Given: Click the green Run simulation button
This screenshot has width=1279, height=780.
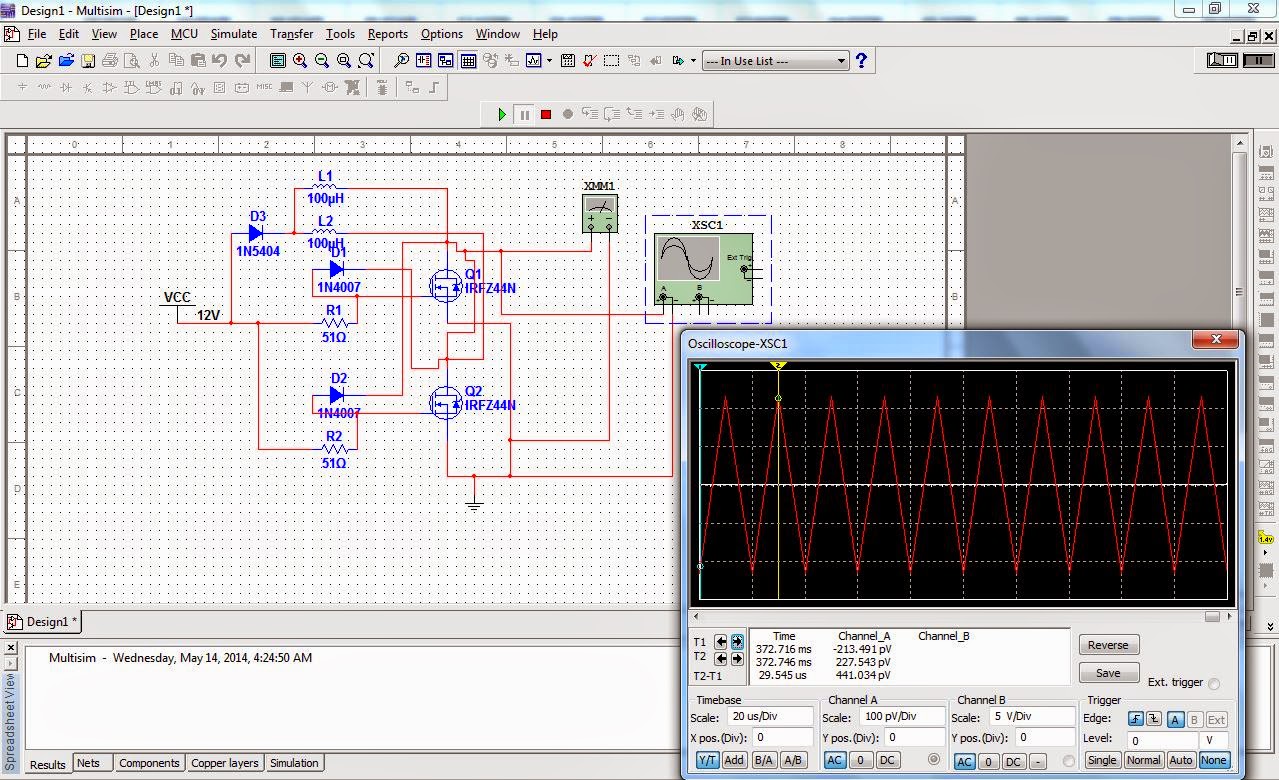Looking at the screenshot, I should point(502,114).
